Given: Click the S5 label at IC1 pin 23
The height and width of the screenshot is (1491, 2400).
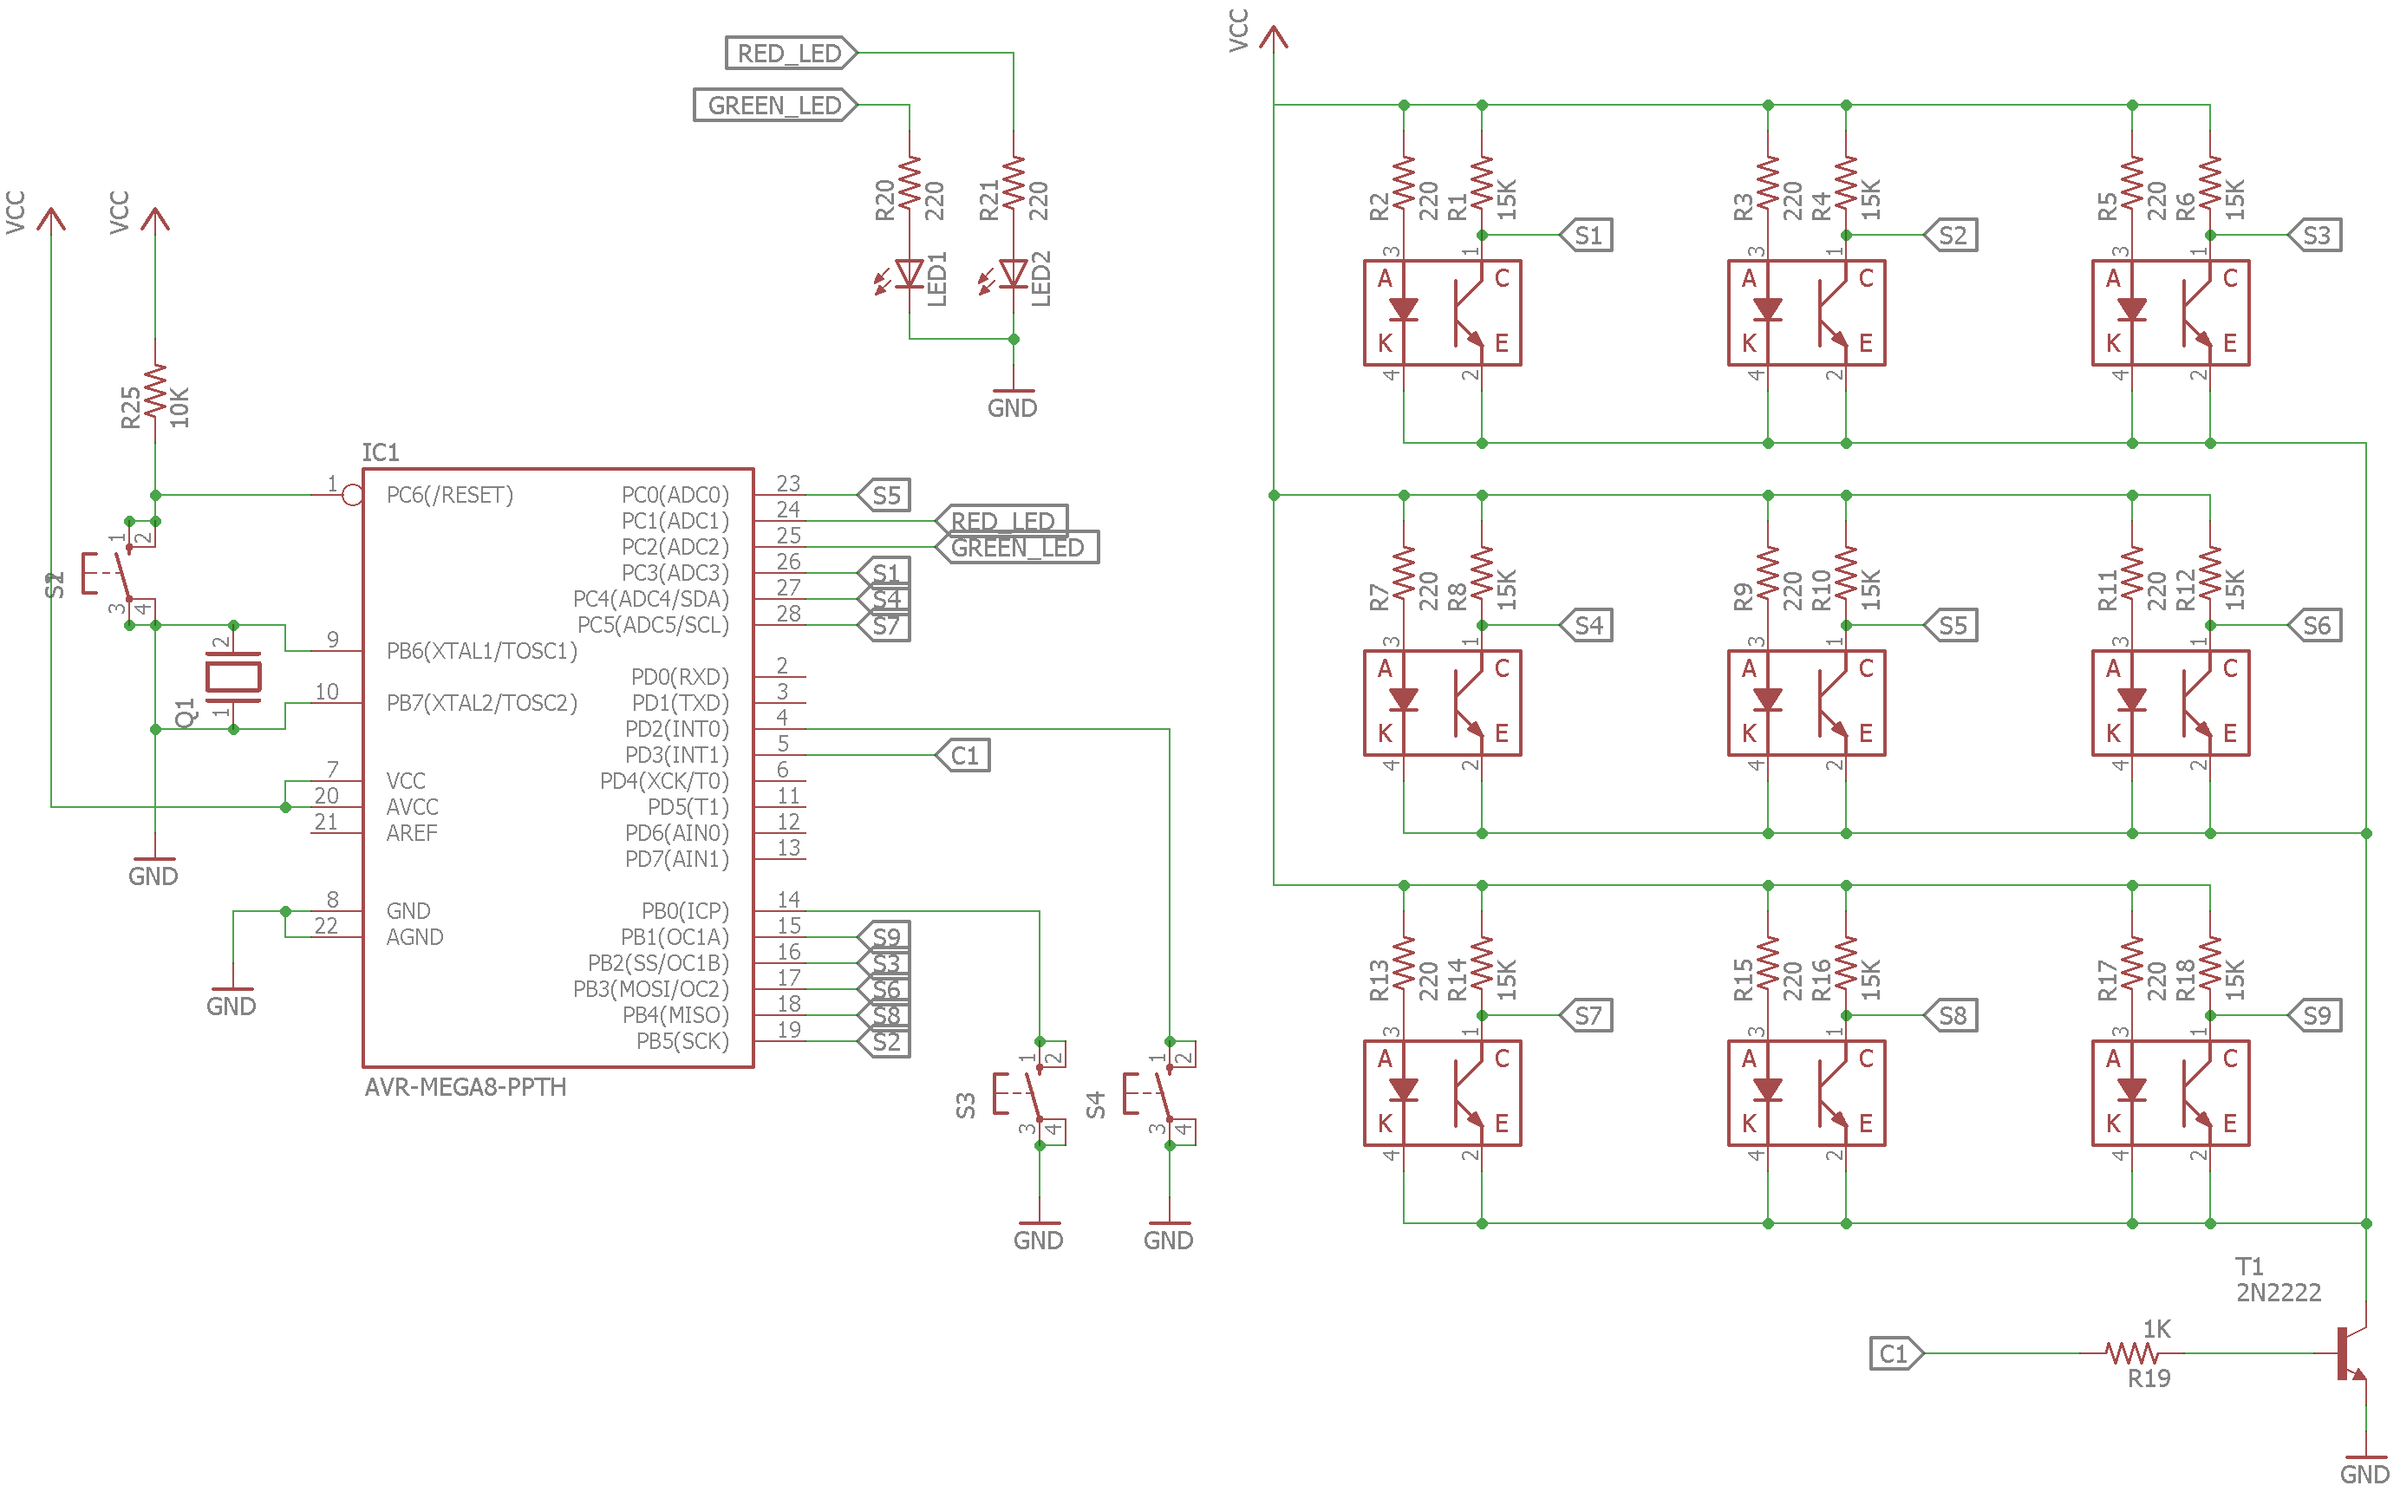Looking at the screenshot, I should [x=885, y=495].
